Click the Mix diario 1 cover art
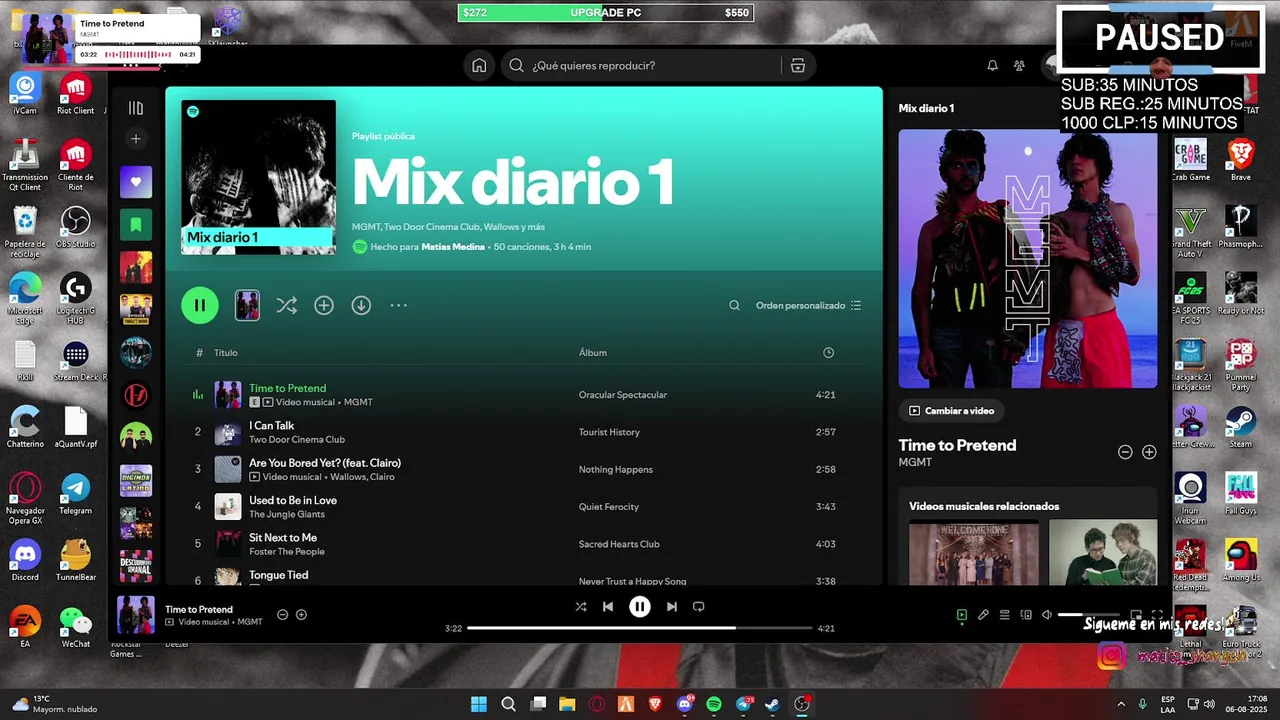The image size is (1280, 720). pyautogui.click(x=258, y=177)
